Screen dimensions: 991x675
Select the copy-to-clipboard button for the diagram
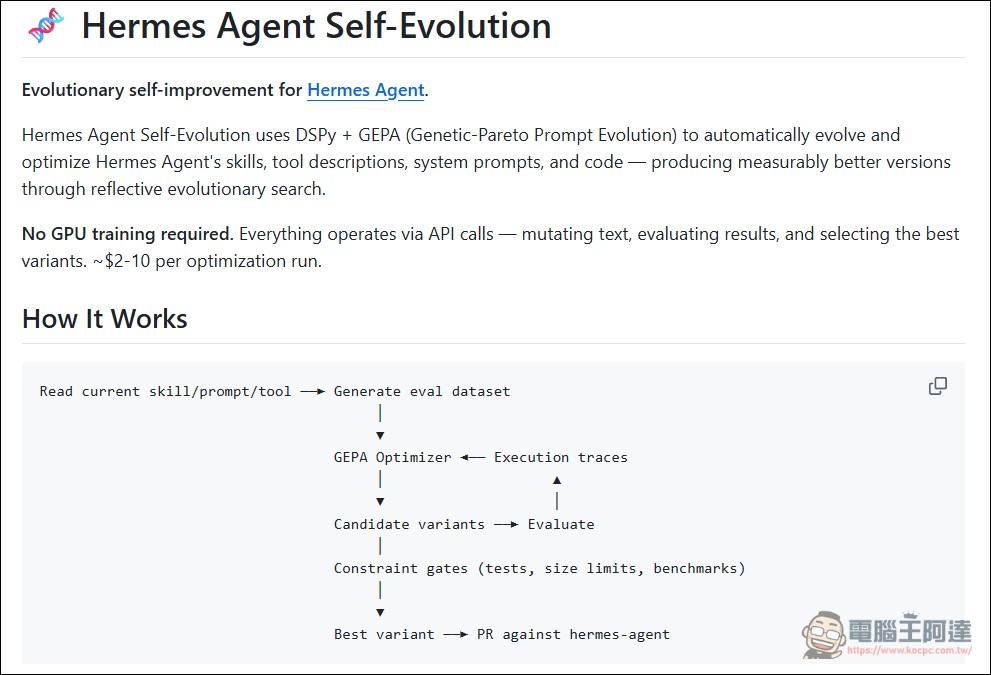(937, 385)
